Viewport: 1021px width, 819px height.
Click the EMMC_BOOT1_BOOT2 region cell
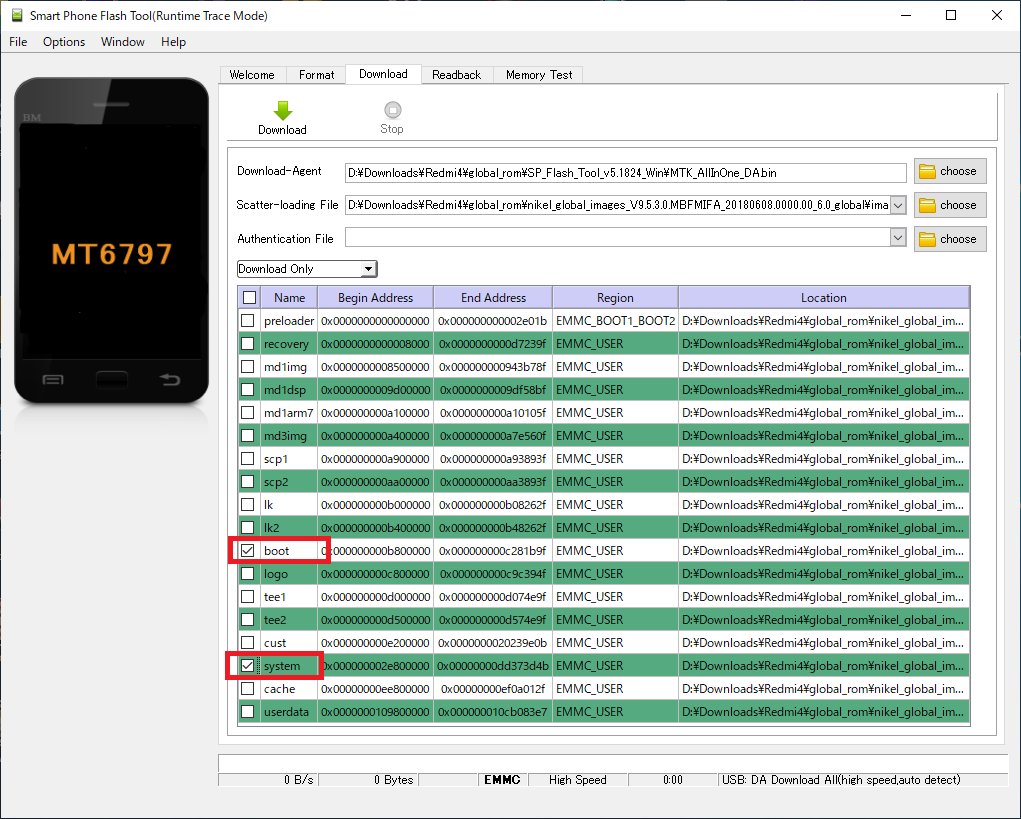click(x=615, y=320)
